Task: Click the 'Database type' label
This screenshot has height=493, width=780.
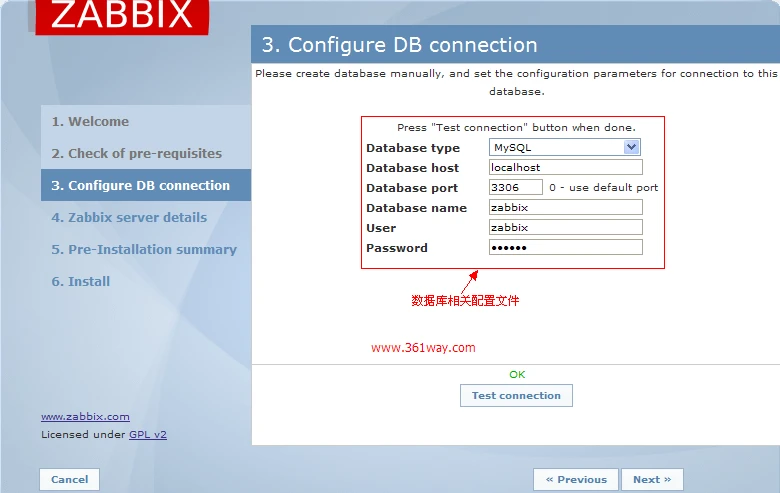Action: click(413, 148)
